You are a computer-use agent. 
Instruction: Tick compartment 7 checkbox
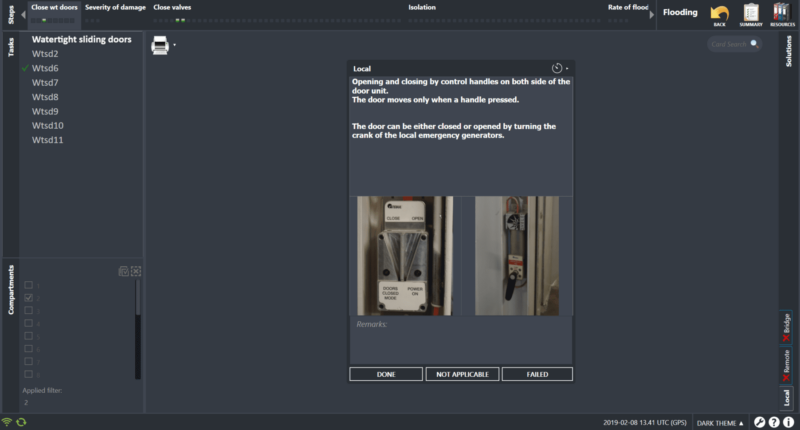click(29, 361)
